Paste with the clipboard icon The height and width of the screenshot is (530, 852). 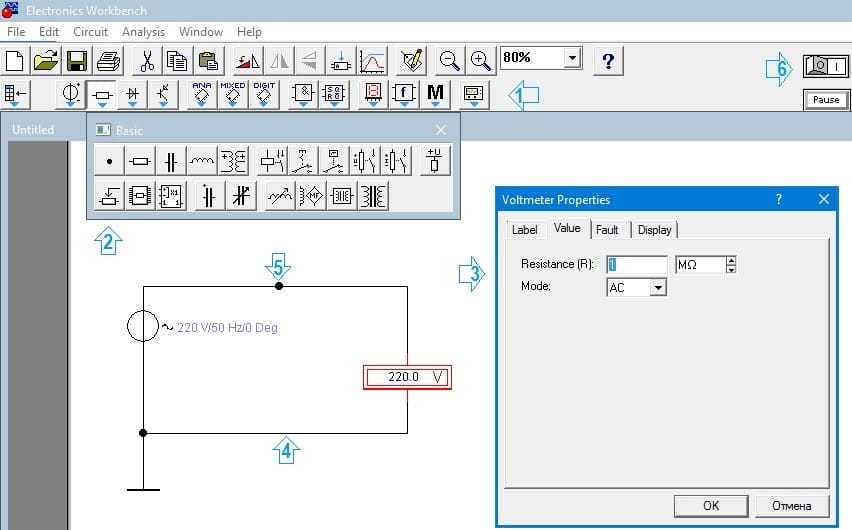[208, 61]
